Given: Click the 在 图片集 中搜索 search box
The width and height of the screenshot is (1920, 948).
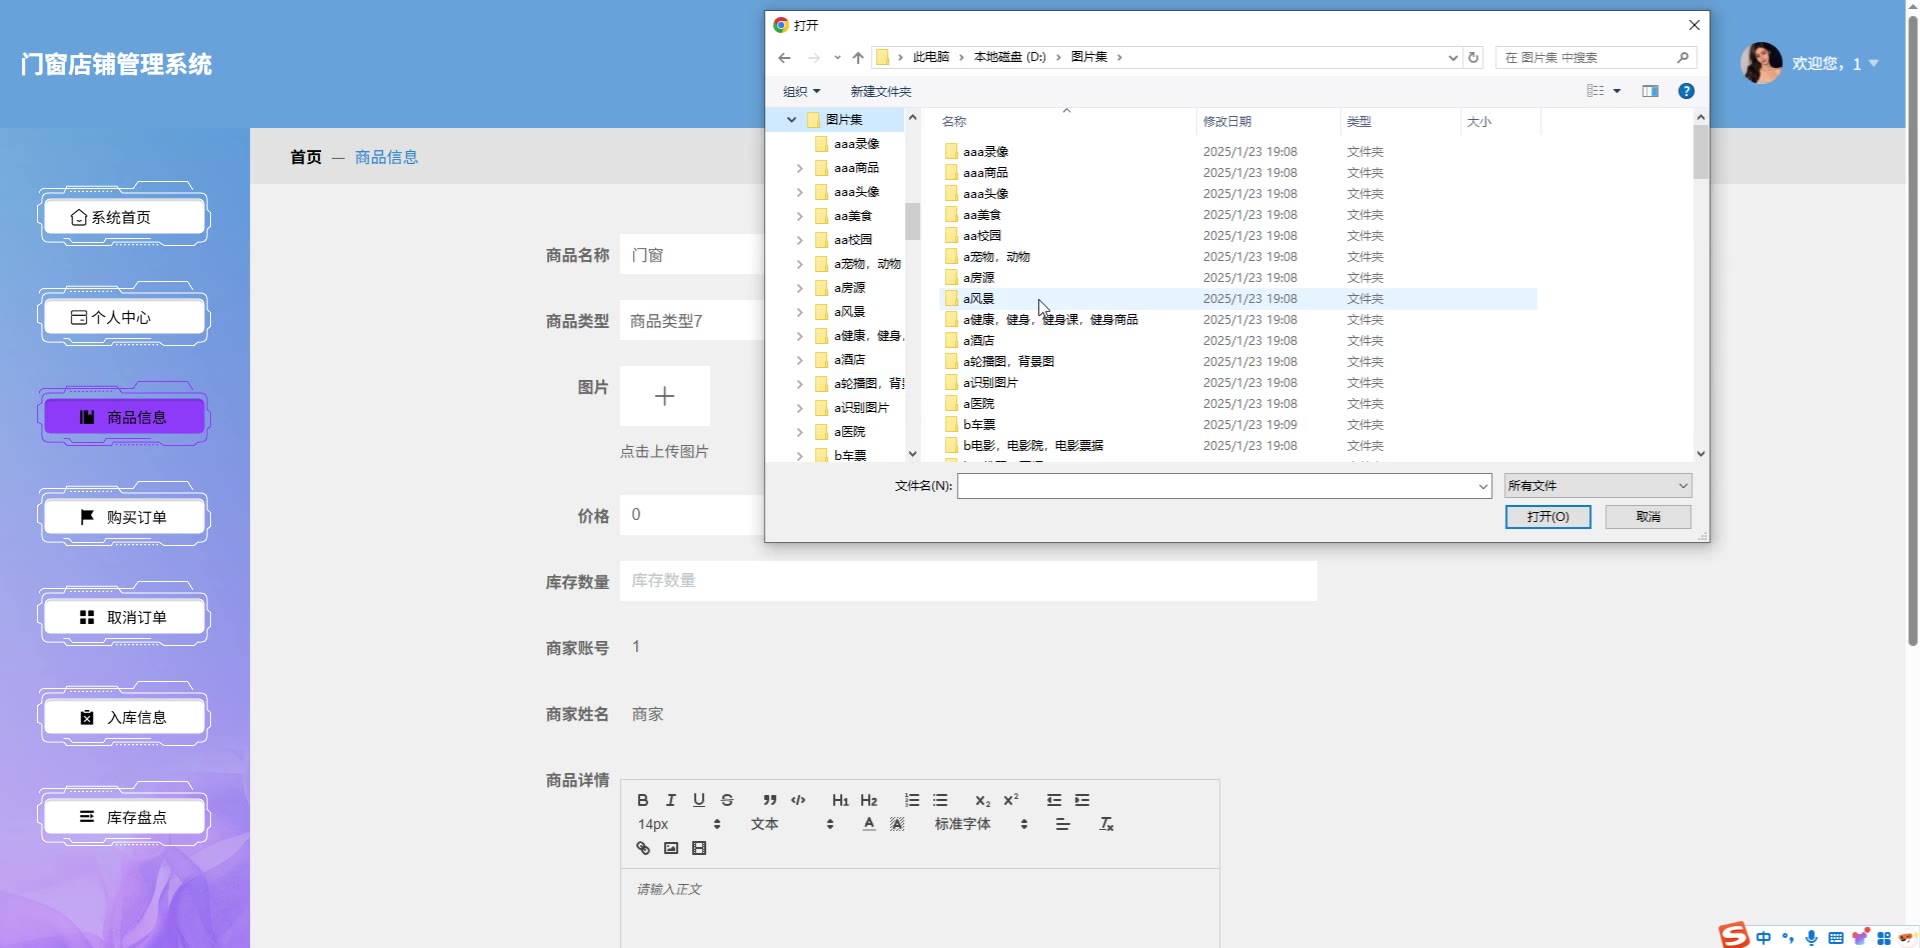Looking at the screenshot, I should [1596, 57].
